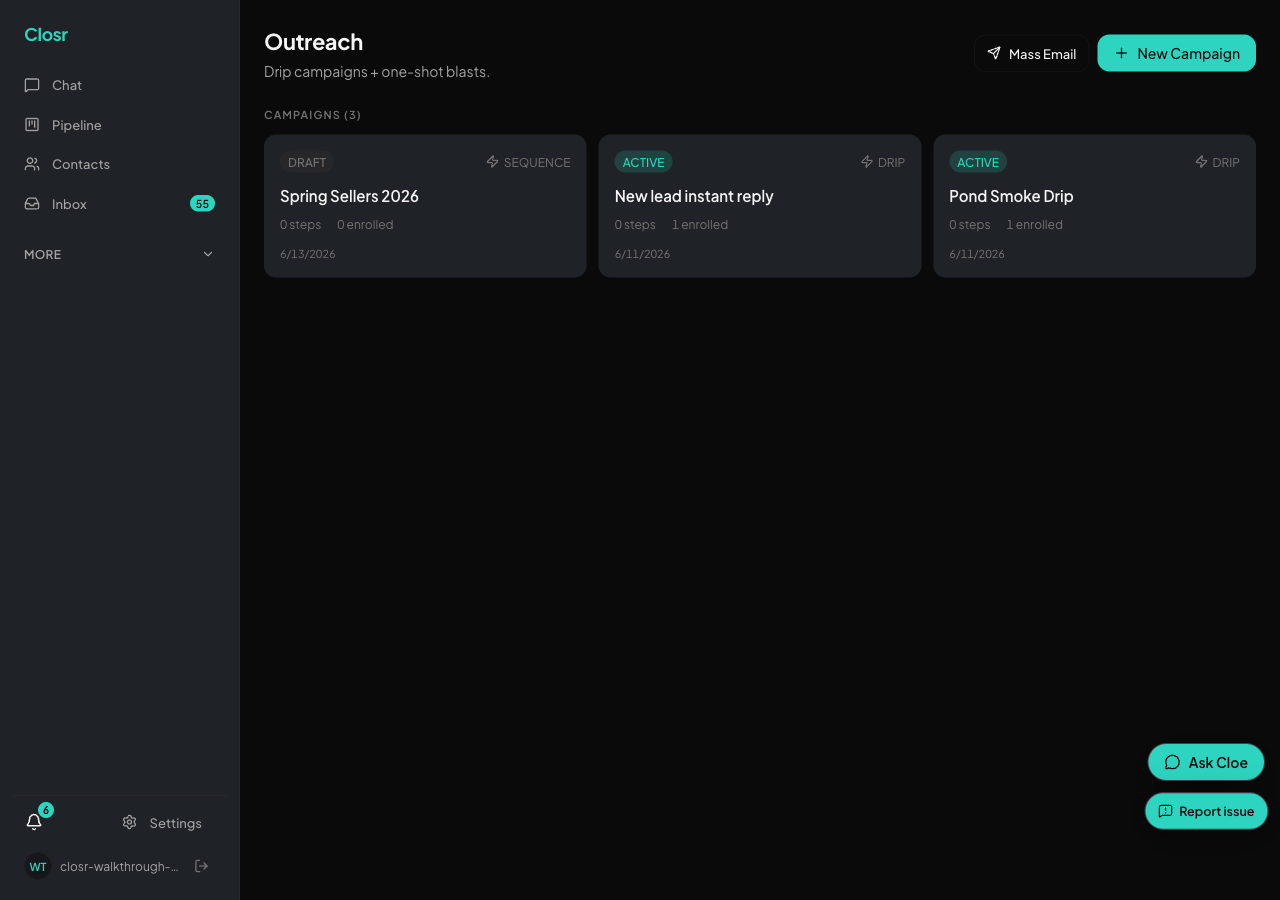Open the Spring Sellers 2026 campaign
Image resolution: width=1280 pixels, height=900 pixels.
425,206
